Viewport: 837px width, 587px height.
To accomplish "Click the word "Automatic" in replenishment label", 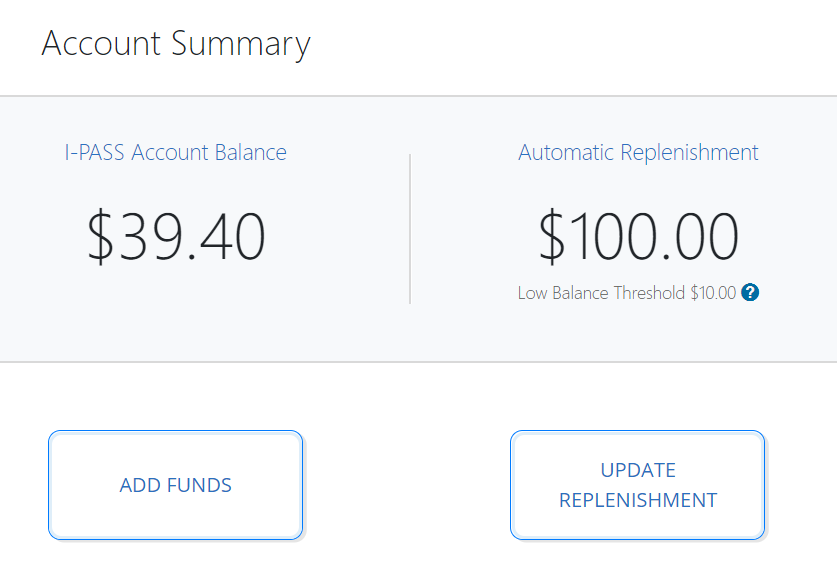I will 567,153.
